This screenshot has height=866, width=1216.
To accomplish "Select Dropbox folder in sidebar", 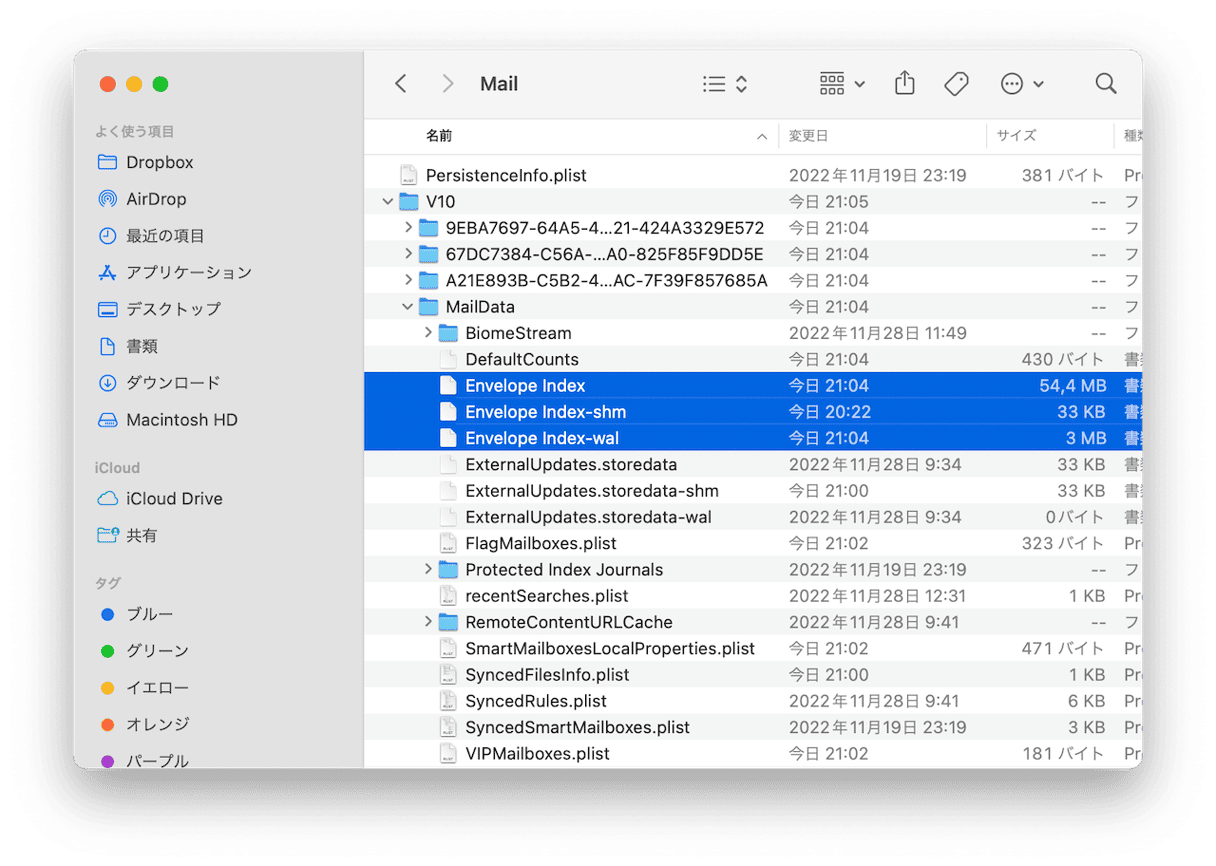I will tap(159, 162).
